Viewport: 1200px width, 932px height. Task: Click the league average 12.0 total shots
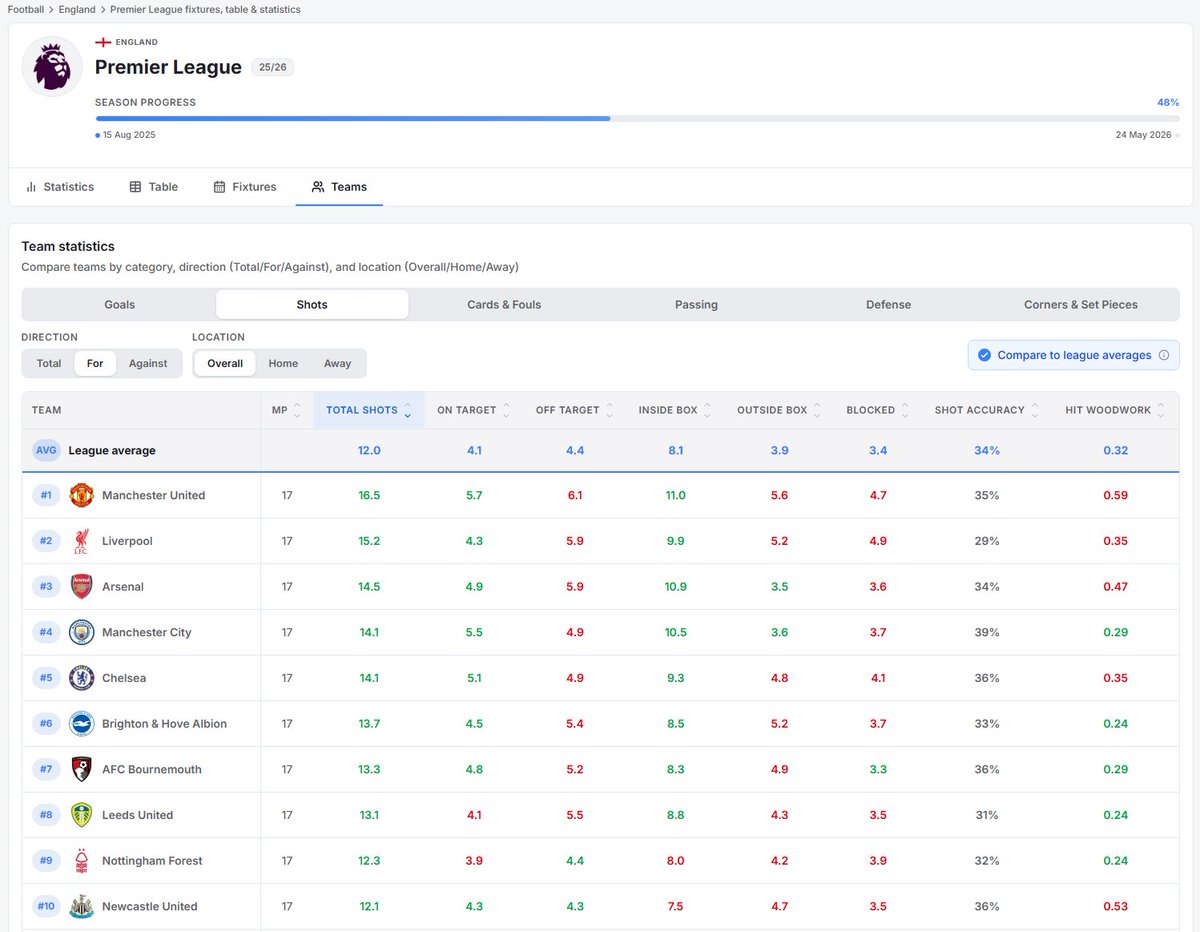[x=369, y=450]
